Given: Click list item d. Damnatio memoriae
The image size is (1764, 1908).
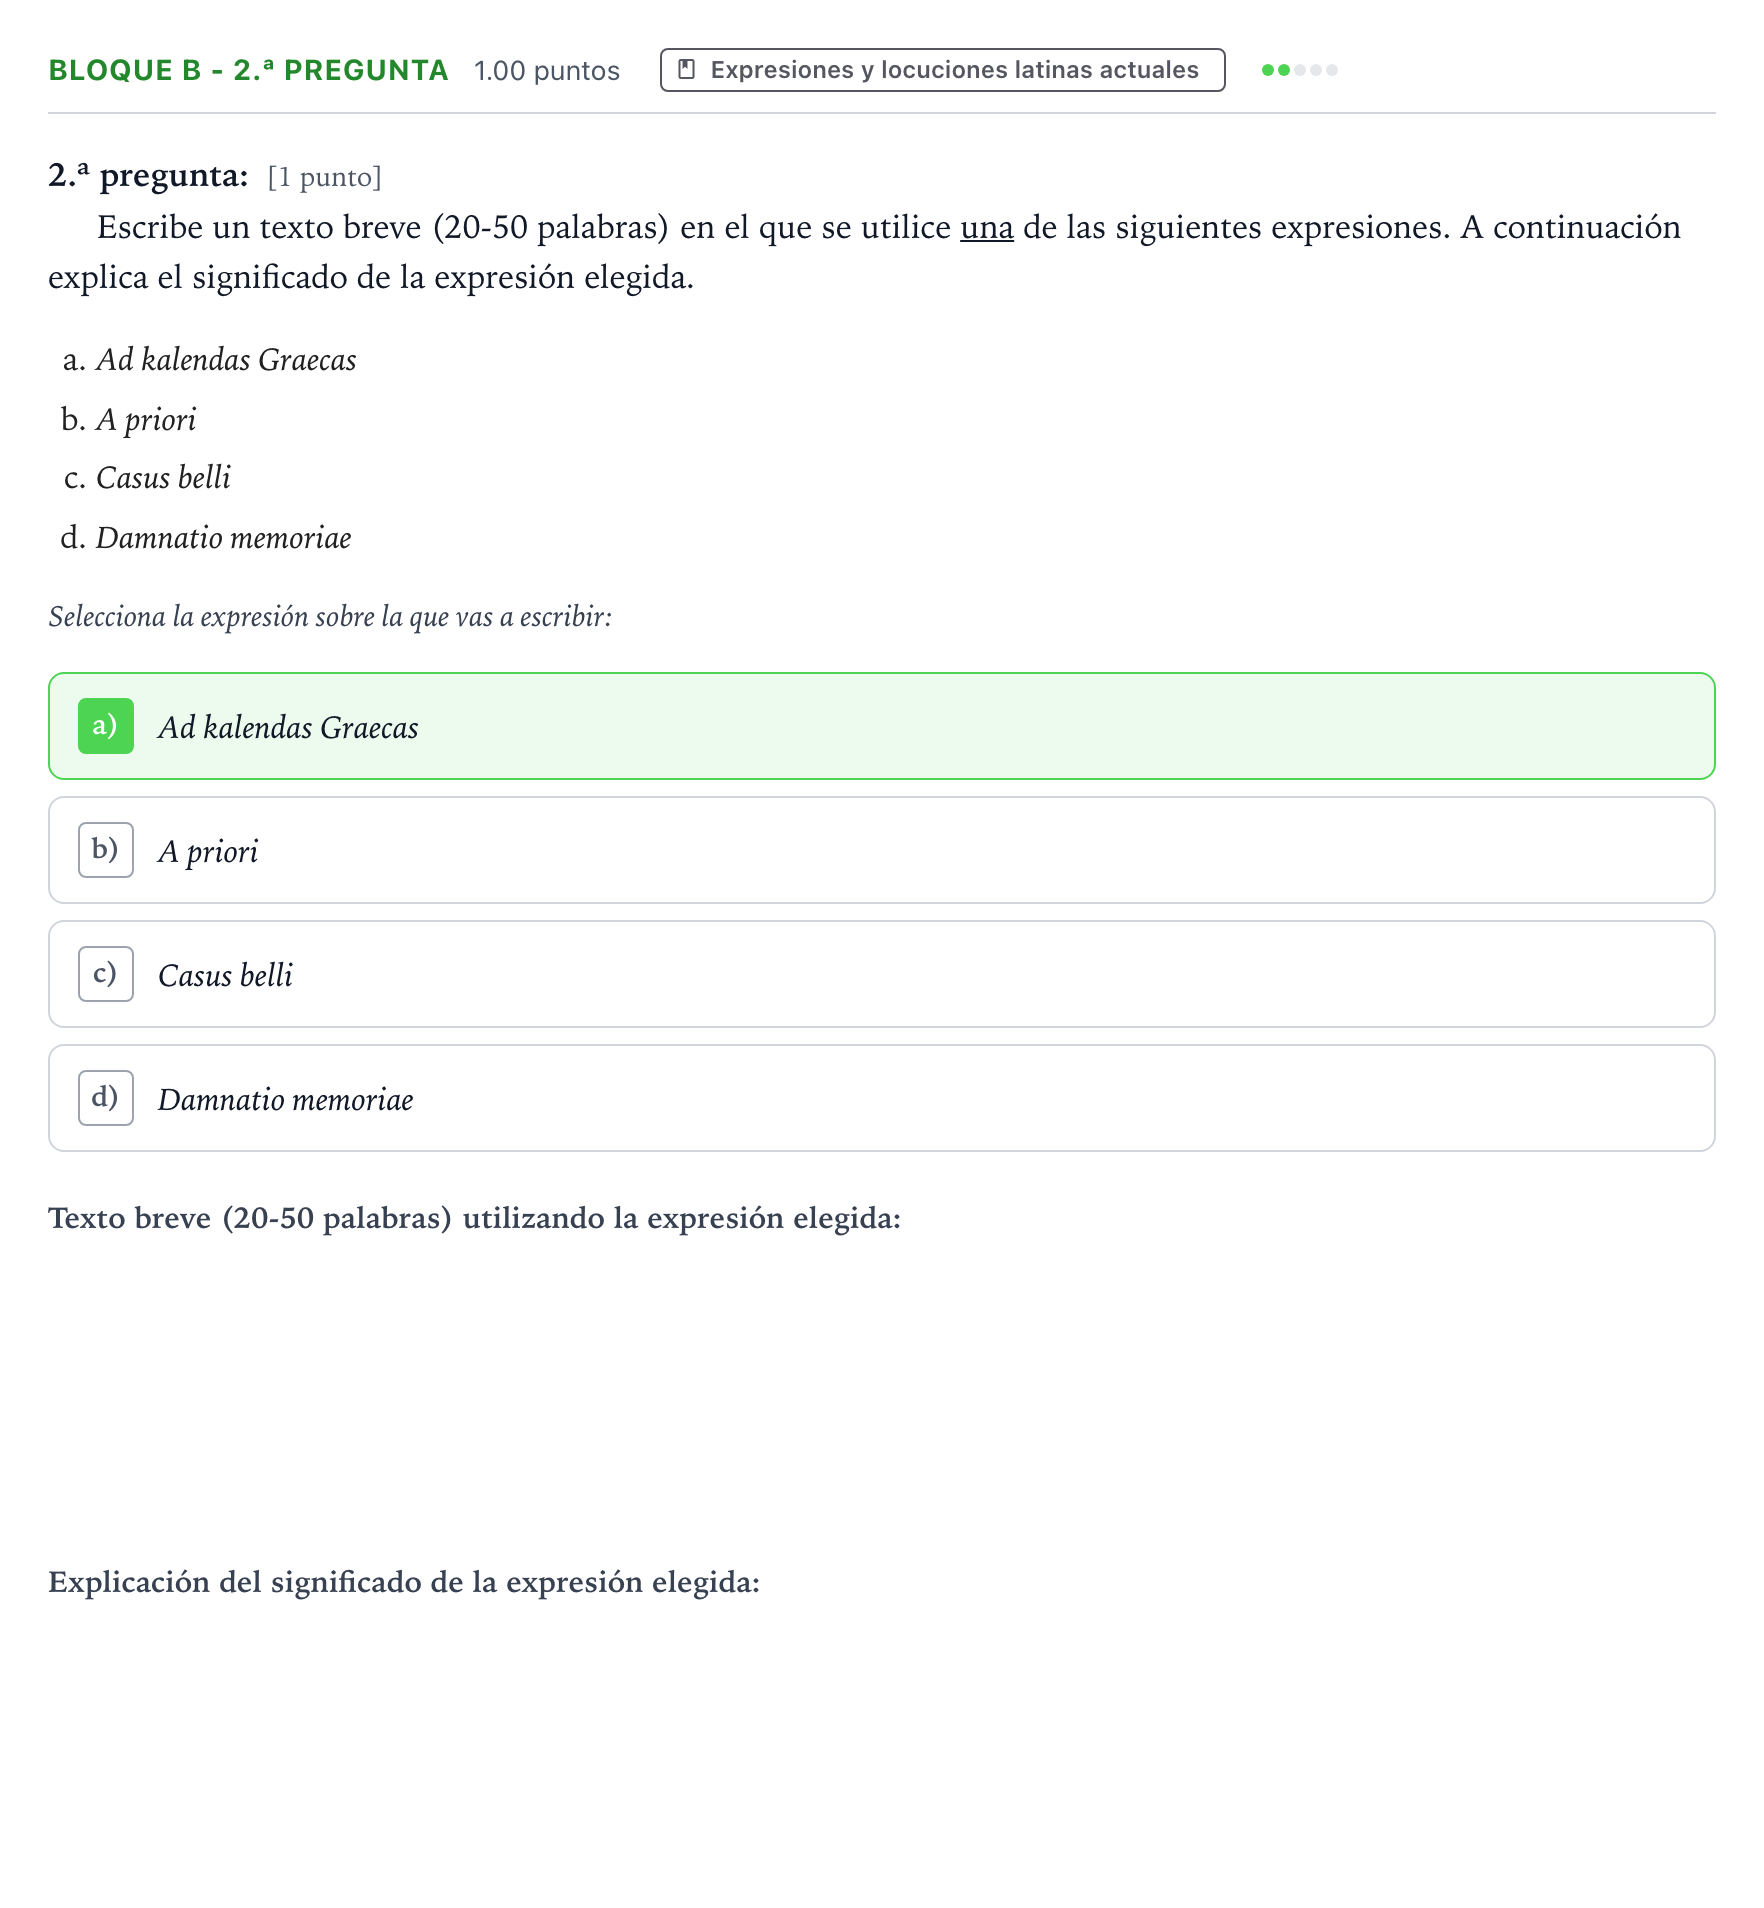Looking at the screenshot, I should coord(206,538).
